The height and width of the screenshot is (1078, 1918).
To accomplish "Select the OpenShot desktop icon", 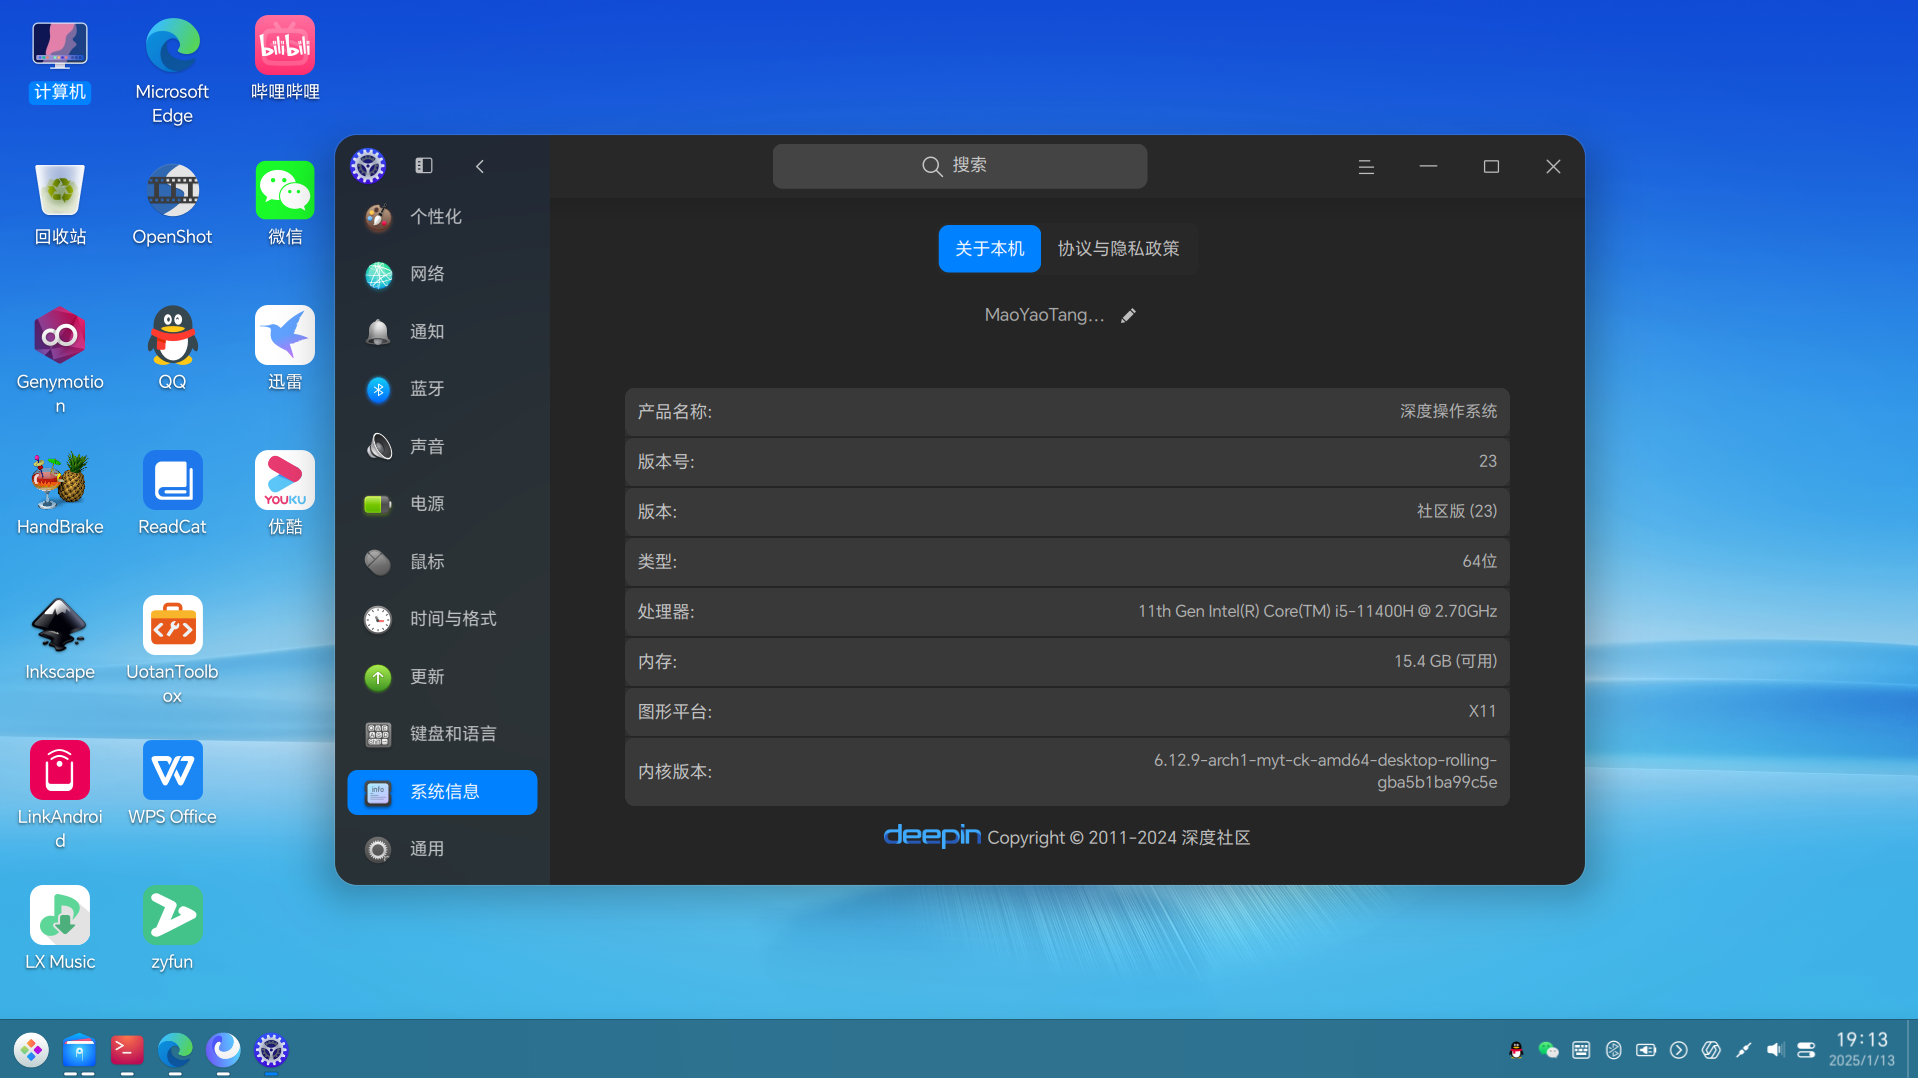I will 172,204.
